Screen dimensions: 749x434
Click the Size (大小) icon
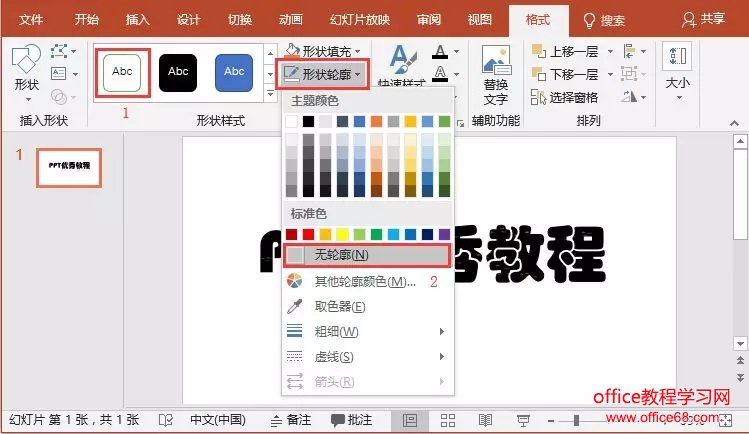click(677, 70)
